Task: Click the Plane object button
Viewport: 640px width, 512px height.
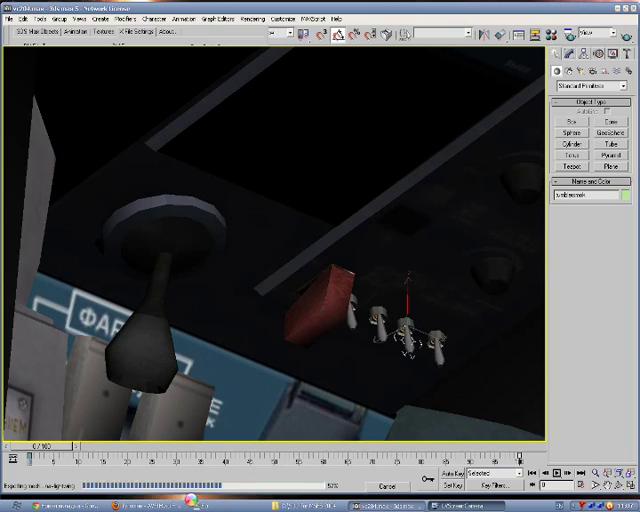Action: 611,167
